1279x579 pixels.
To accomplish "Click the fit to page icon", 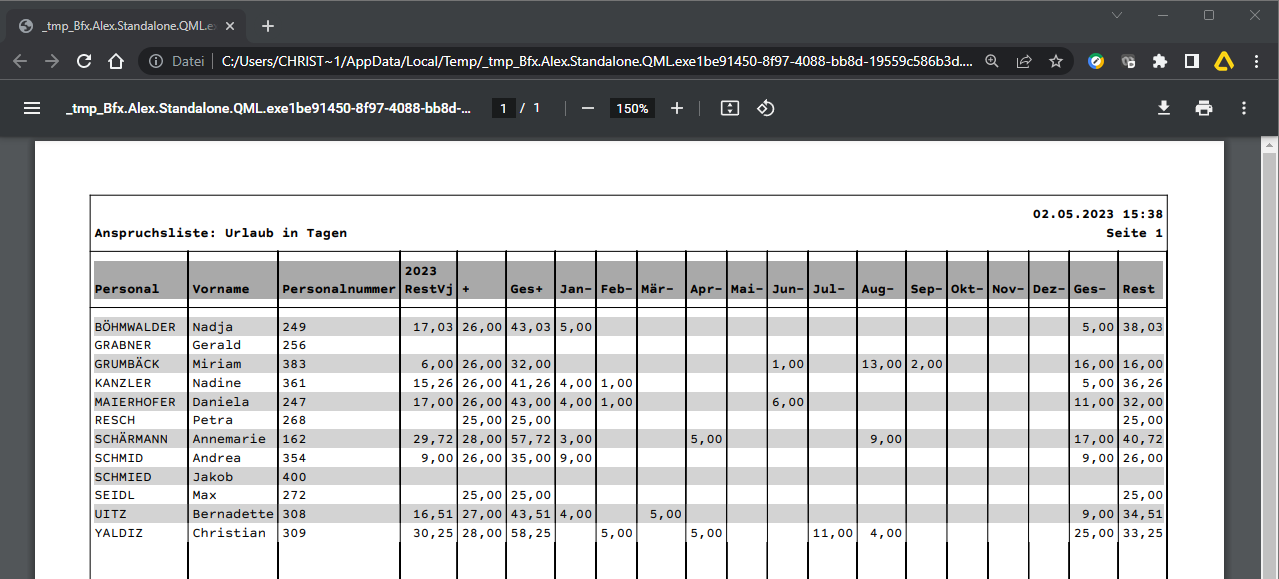I will (x=730, y=108).
